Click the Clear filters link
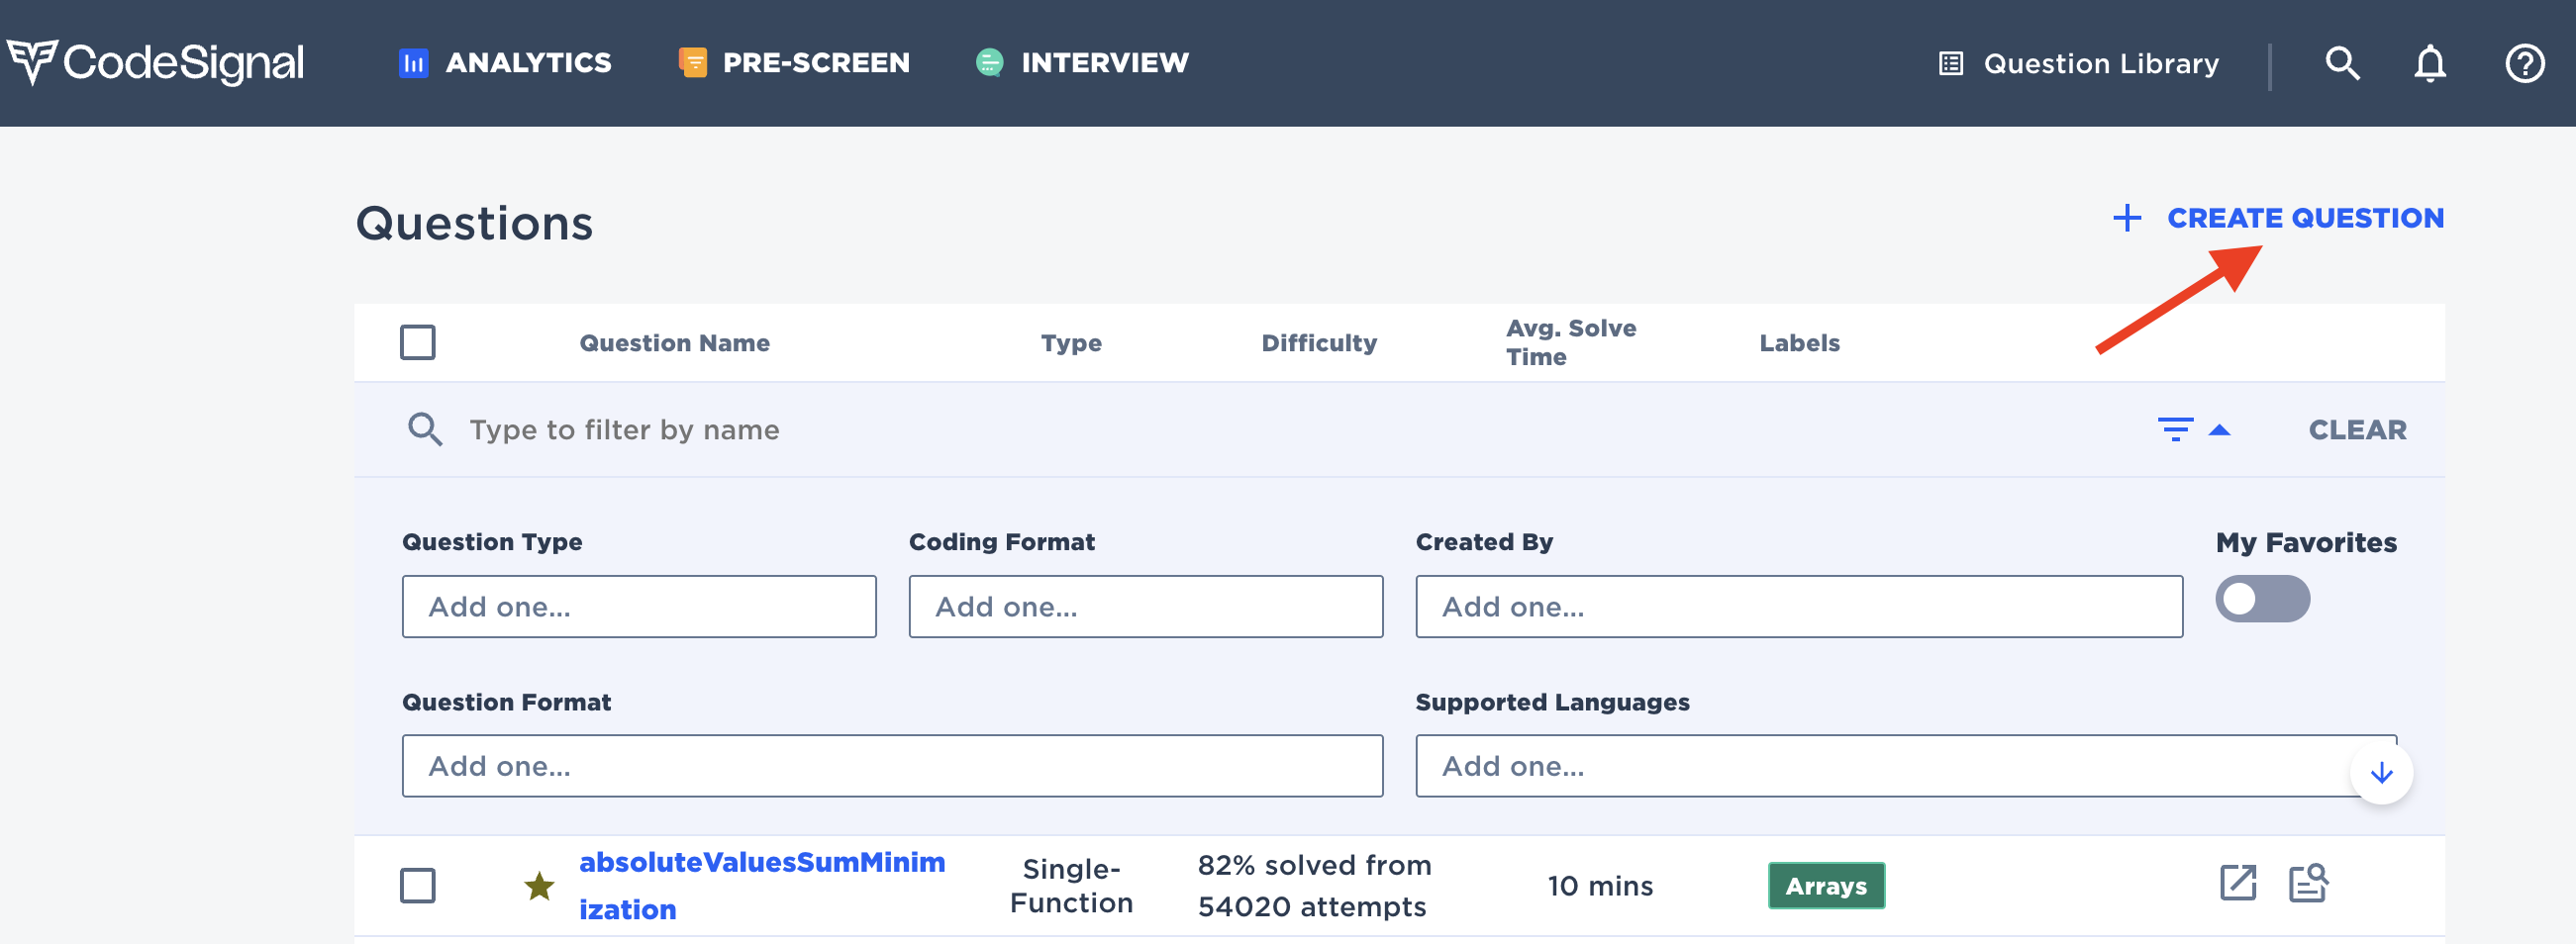Screen dimensions: 2576x944 pyautogui.click(x=2357, y=429)
